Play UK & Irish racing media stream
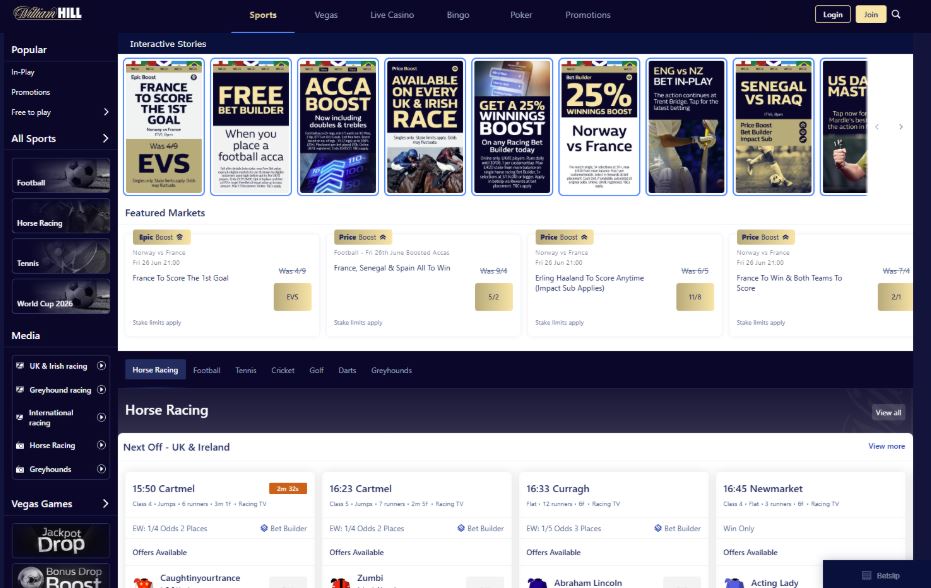 102,366
